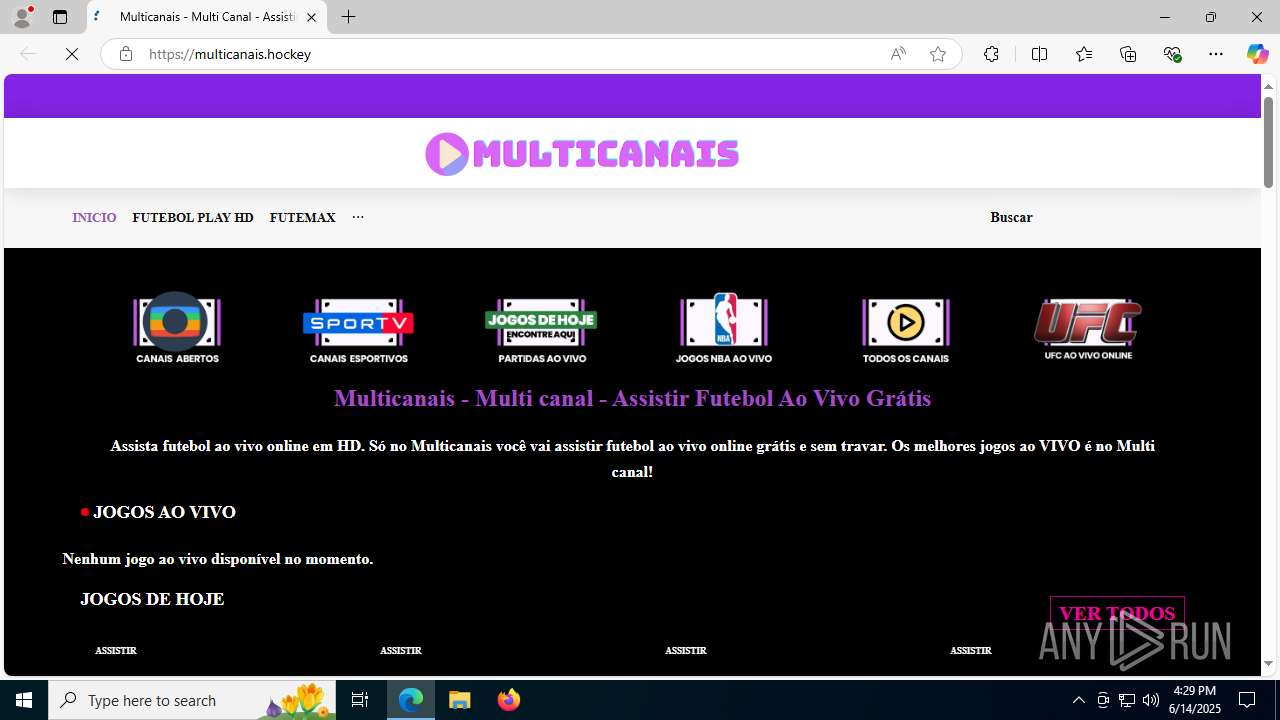Open File Explorer from taskbar
Image resolution: width=1280 pixels, height=720 pixels.
(460, 700)
